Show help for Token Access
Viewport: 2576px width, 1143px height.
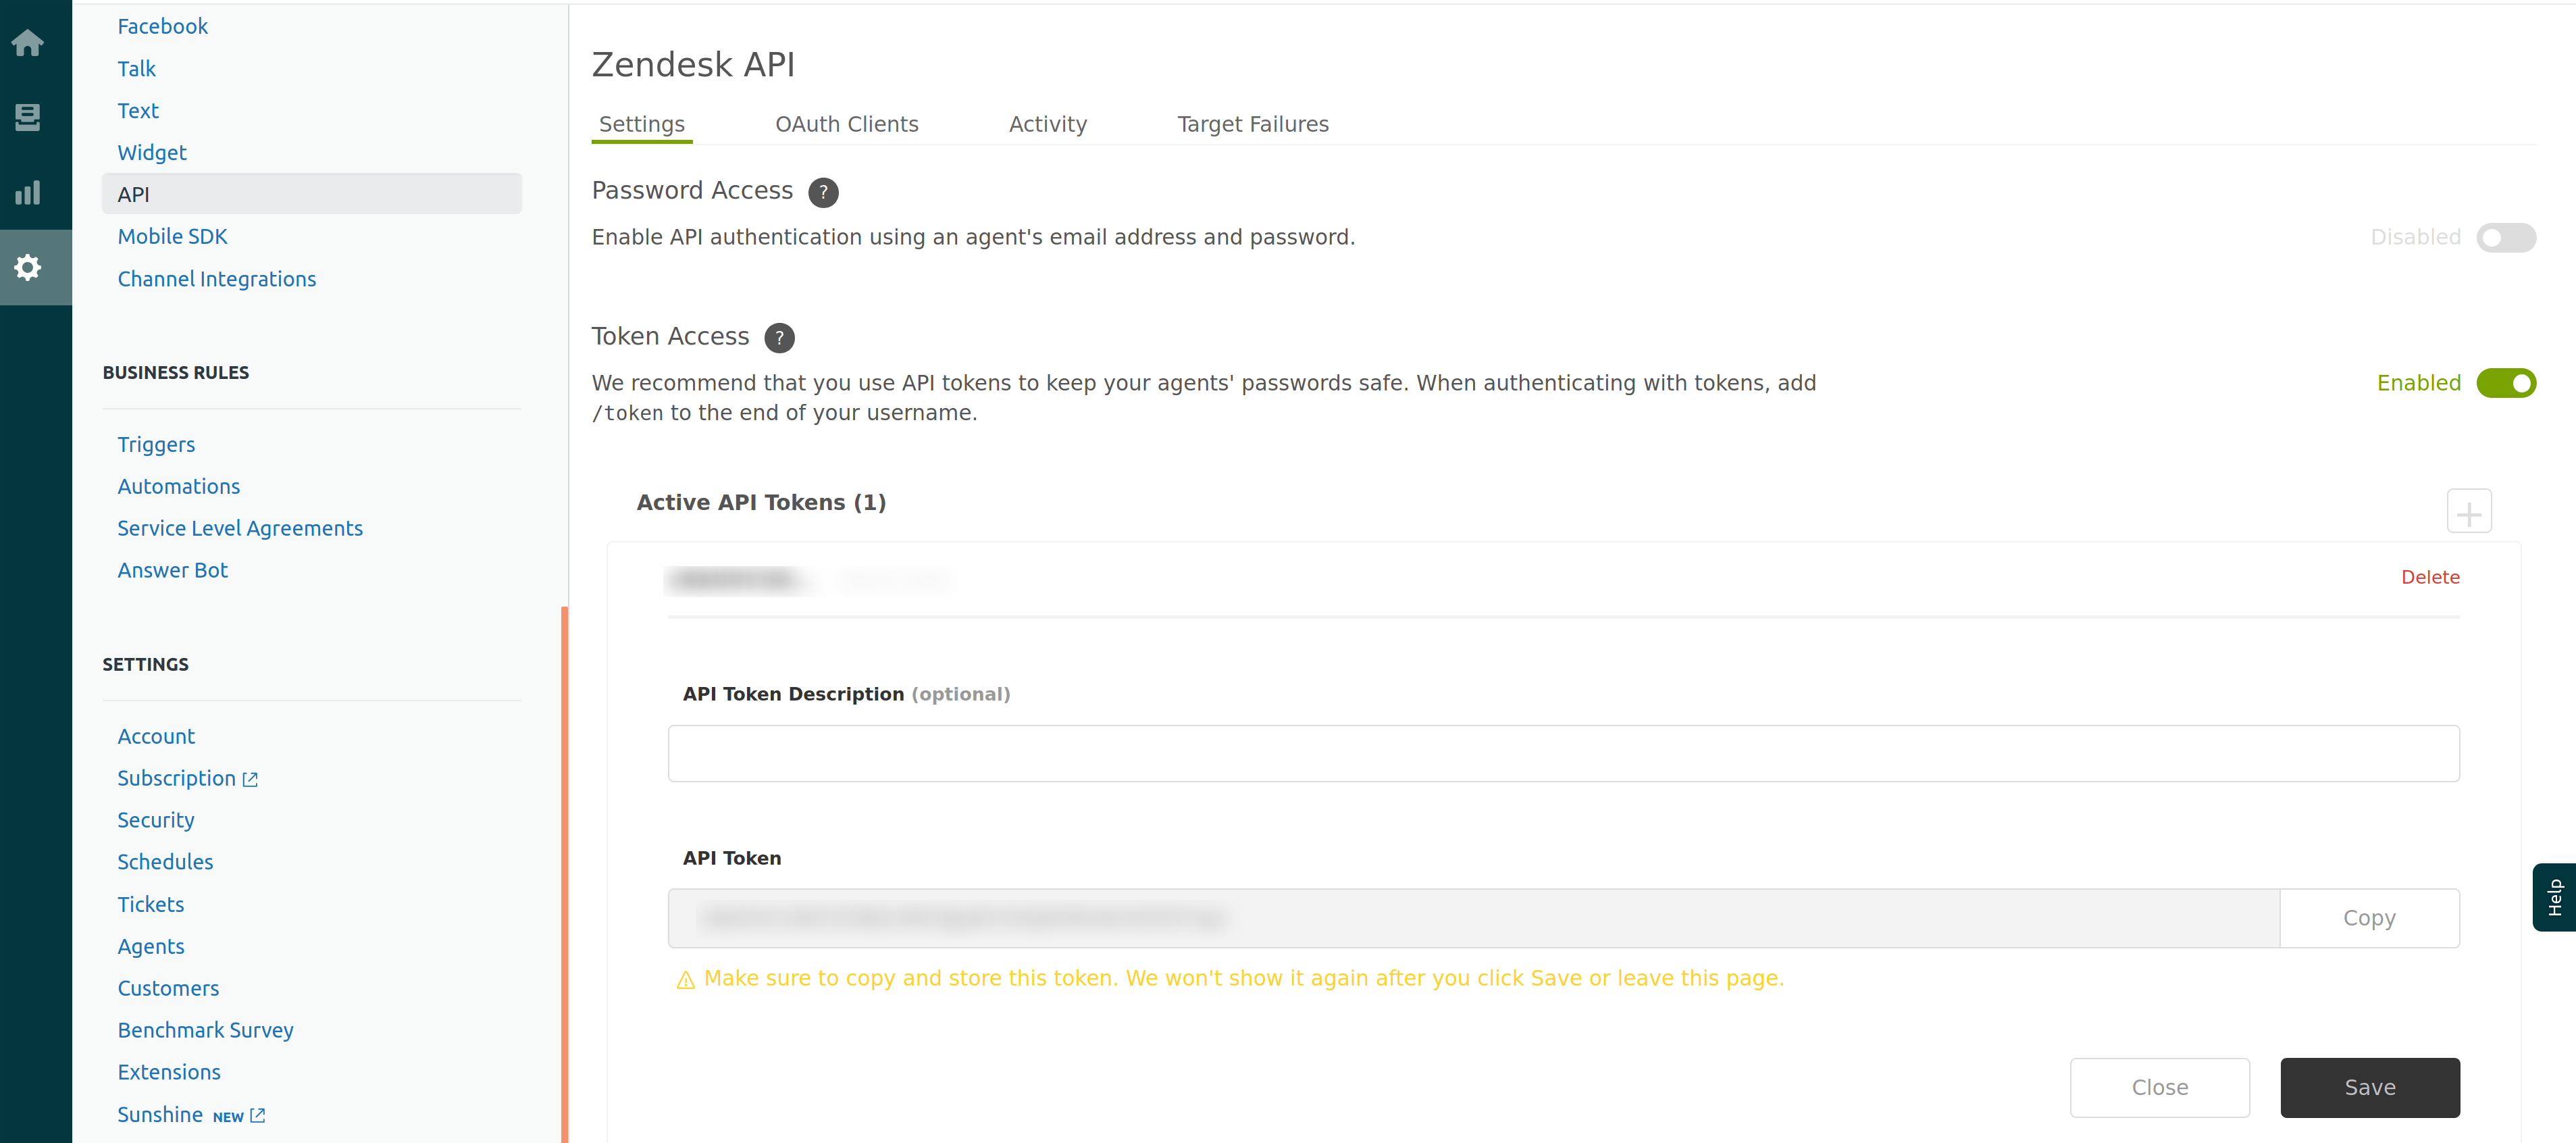779,338
